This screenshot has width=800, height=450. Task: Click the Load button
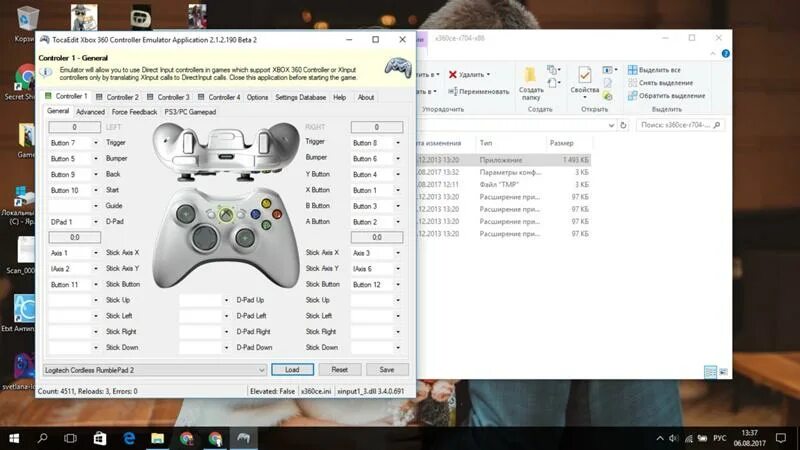point(292,369)
